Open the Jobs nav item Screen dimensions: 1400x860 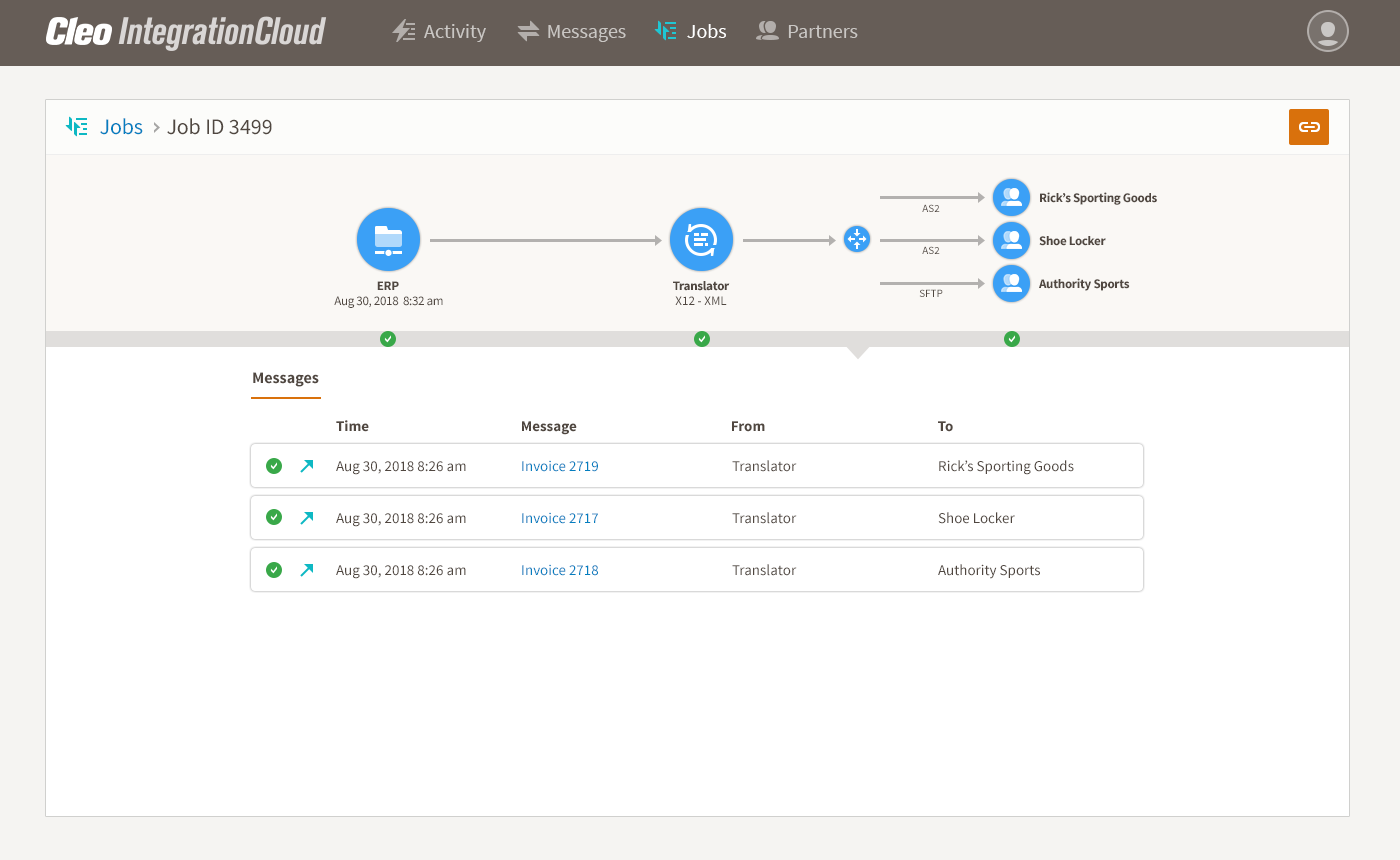click(x=691, y=32)
